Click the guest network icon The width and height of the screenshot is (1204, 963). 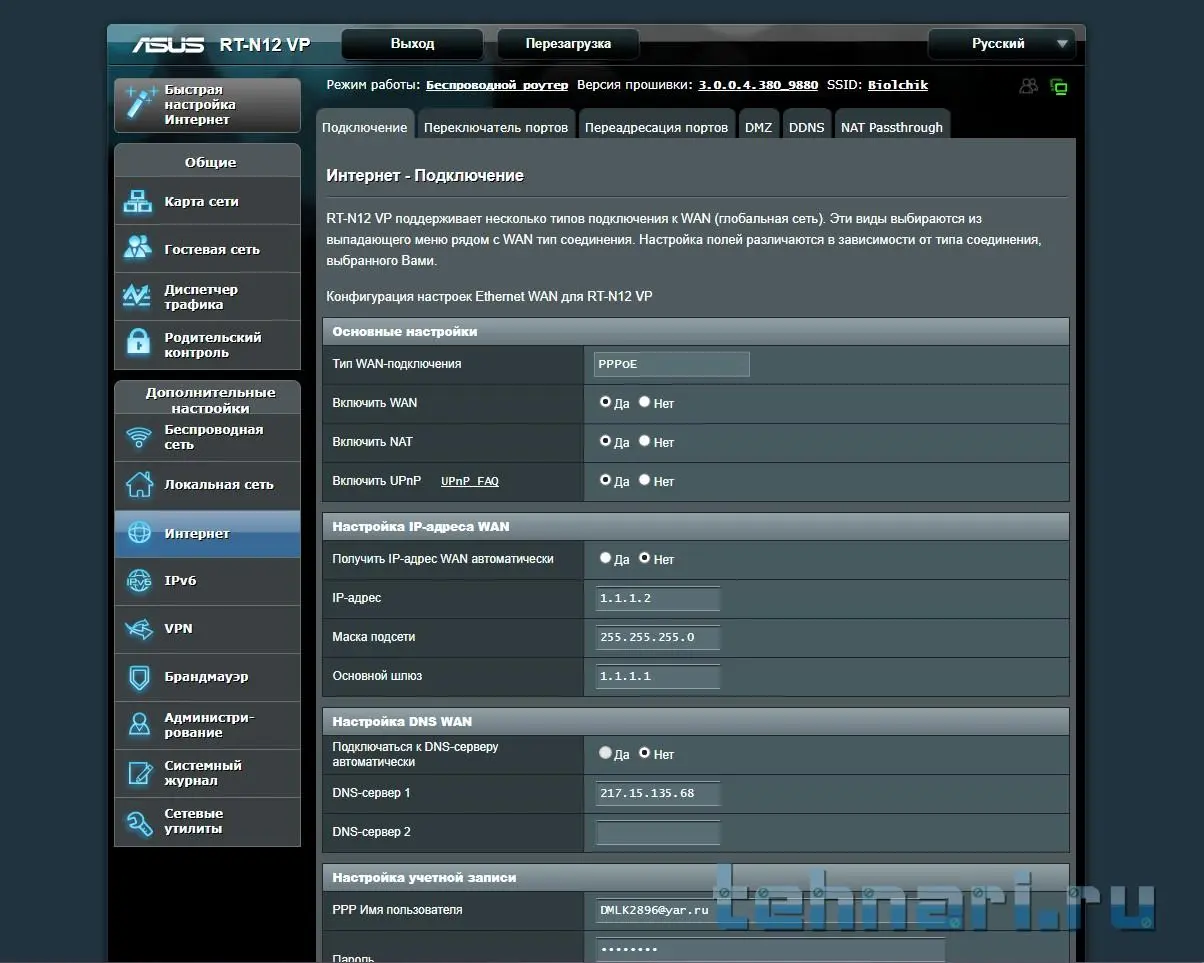coord(137,249)
